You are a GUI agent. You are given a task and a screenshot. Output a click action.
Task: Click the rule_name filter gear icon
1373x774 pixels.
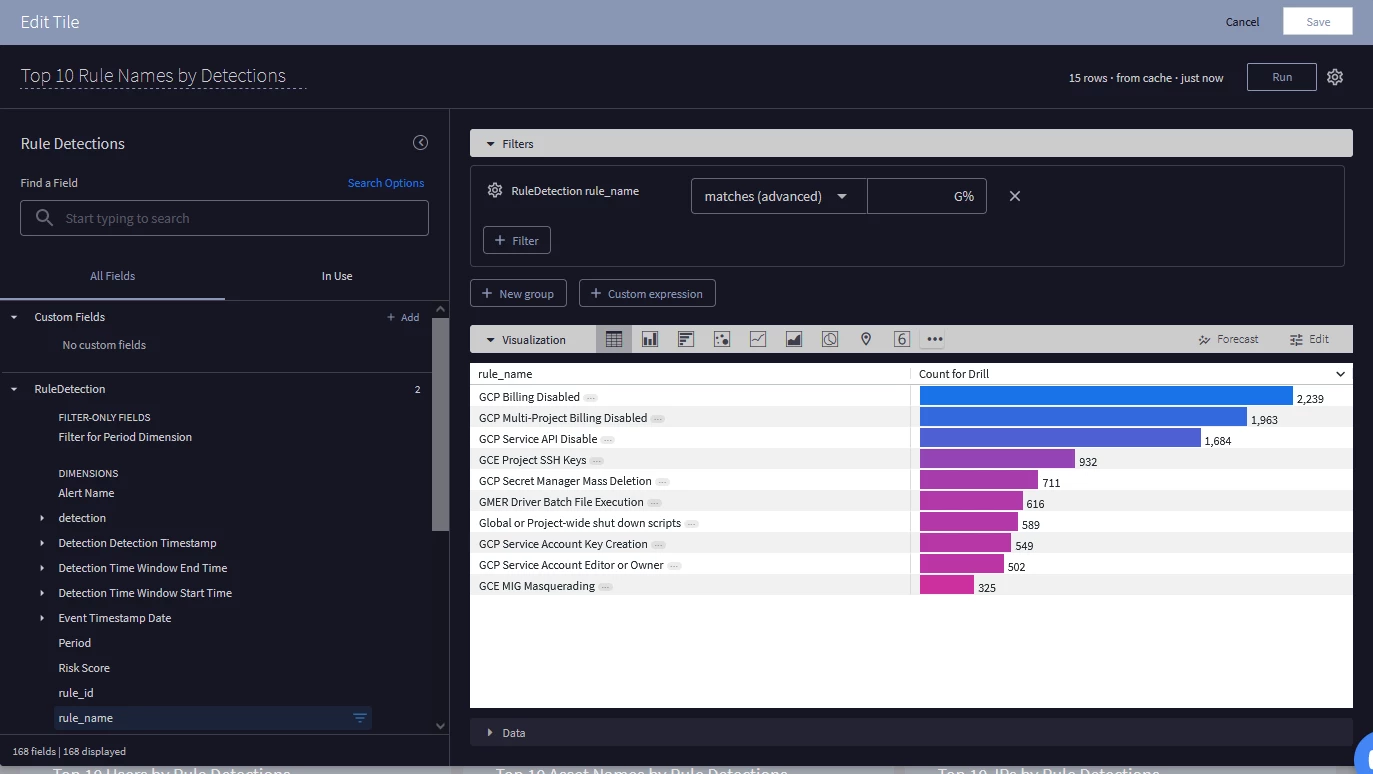pyautogui.click(x=494, y=190)
